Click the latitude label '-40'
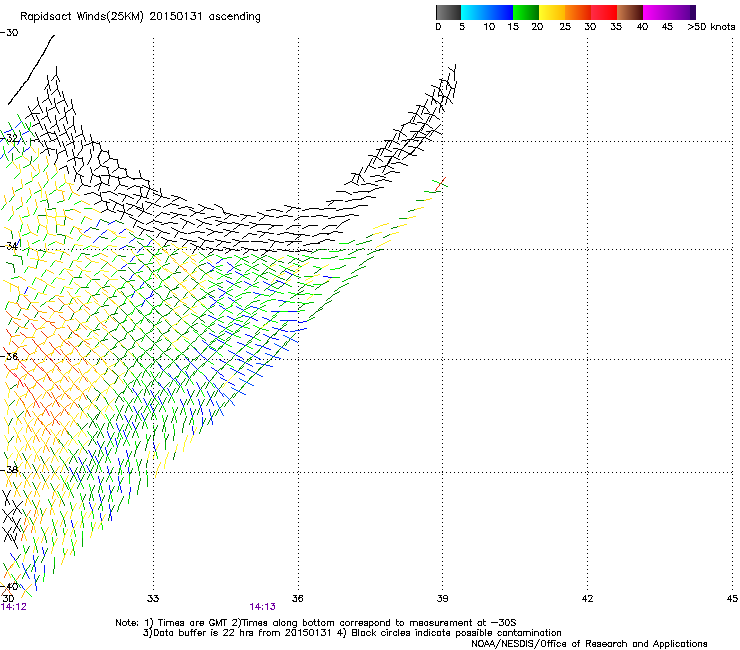 pyautogui.click(x=9, y=586)
